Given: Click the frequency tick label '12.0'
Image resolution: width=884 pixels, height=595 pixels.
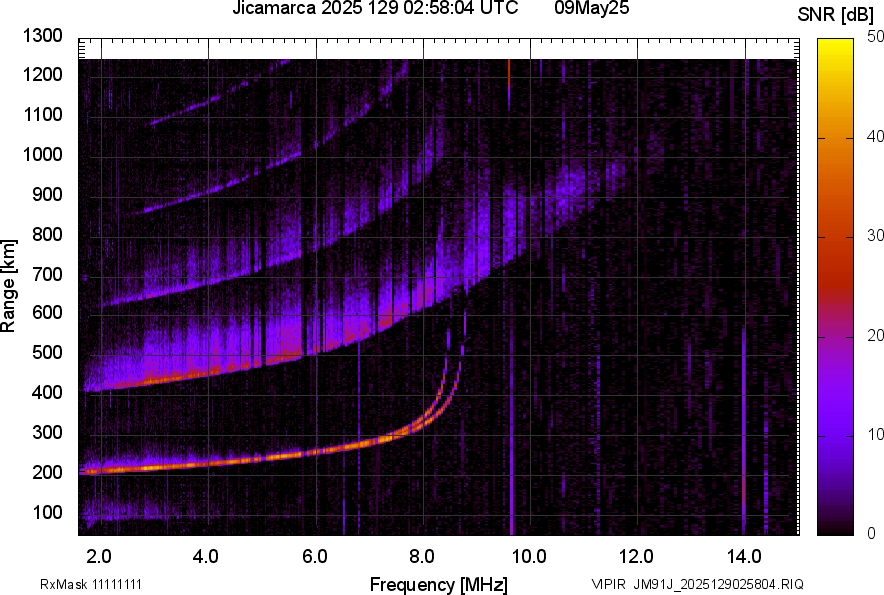Looking at the screenshot, I should pyautogui.click(x=636, y=557).
